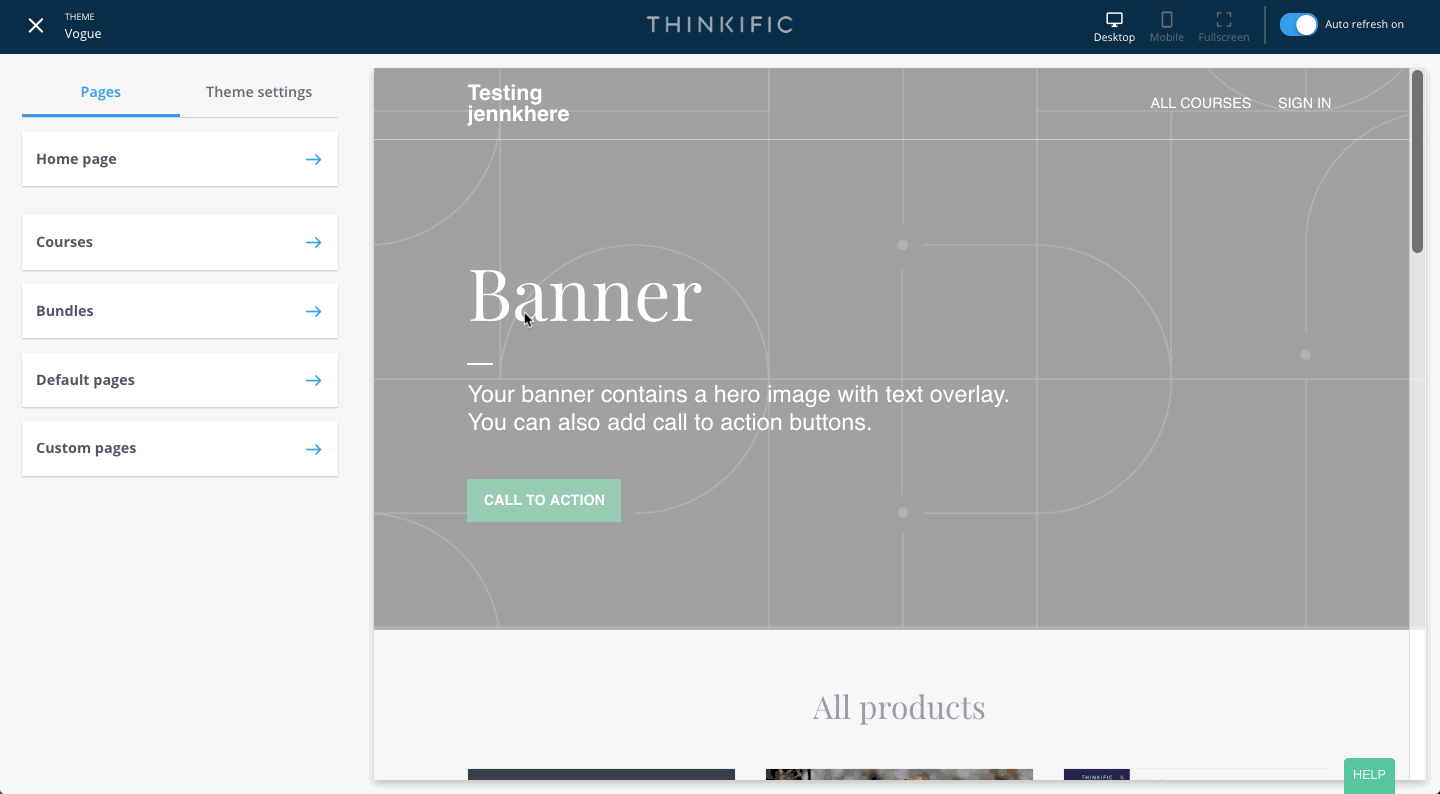Click the ALL COURSES link in the preview
The image size is (1440, 794).
pyautogui.click(x=1200, y=103)
